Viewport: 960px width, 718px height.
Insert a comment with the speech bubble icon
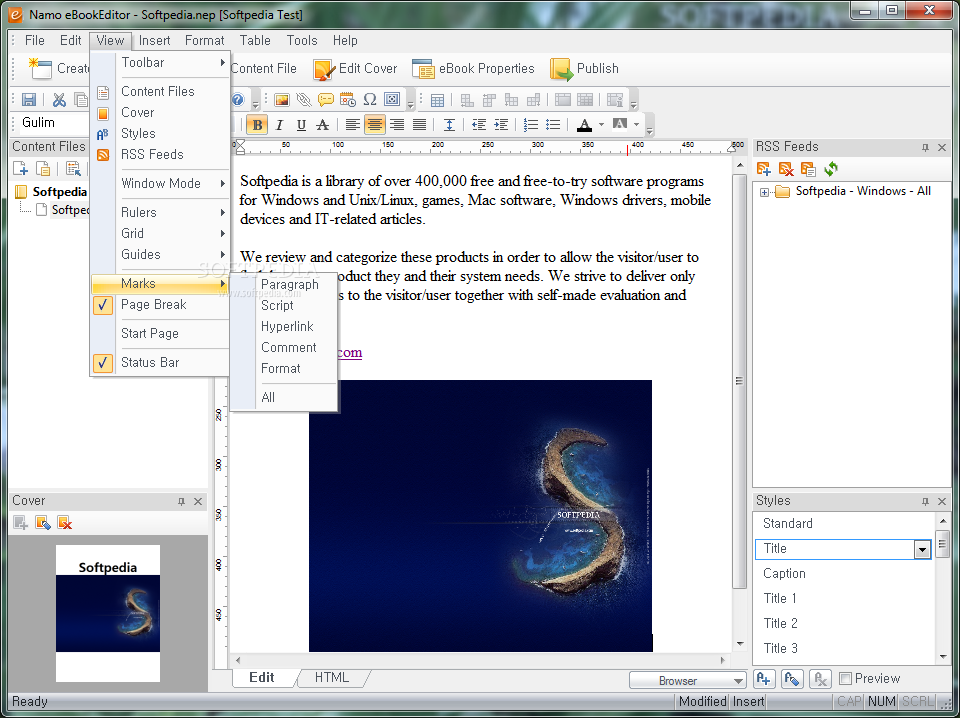coord(326,100)
